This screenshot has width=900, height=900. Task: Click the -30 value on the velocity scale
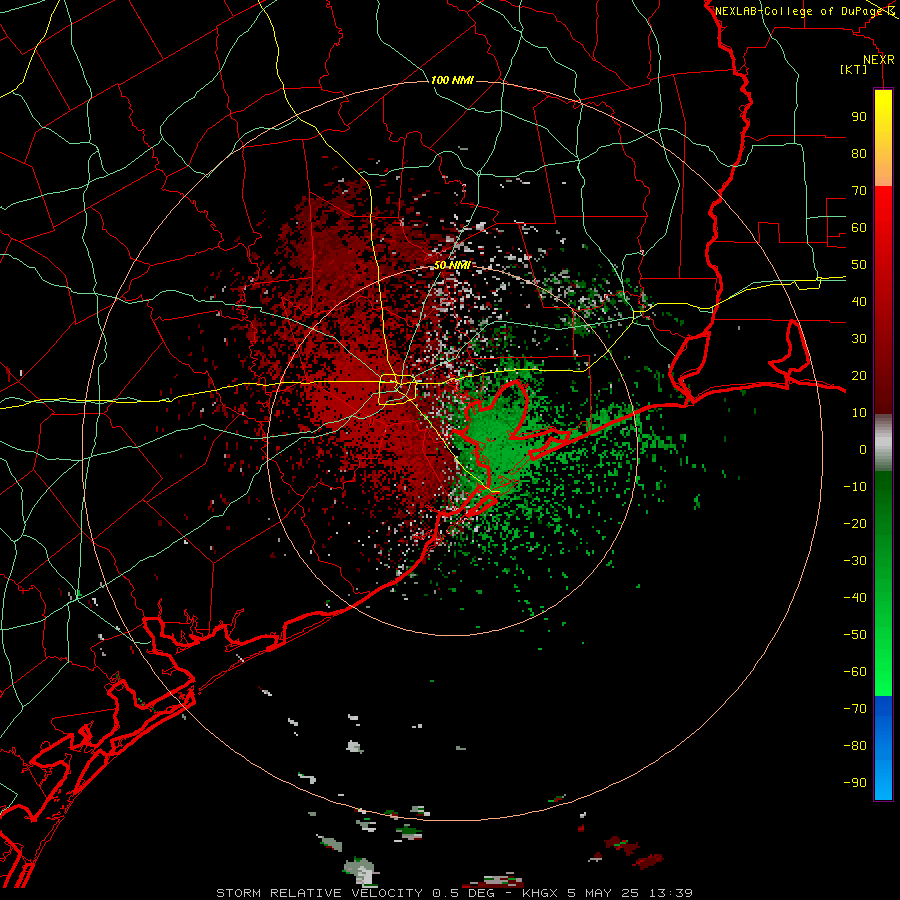pyautogui.click(x=855, y=561)
